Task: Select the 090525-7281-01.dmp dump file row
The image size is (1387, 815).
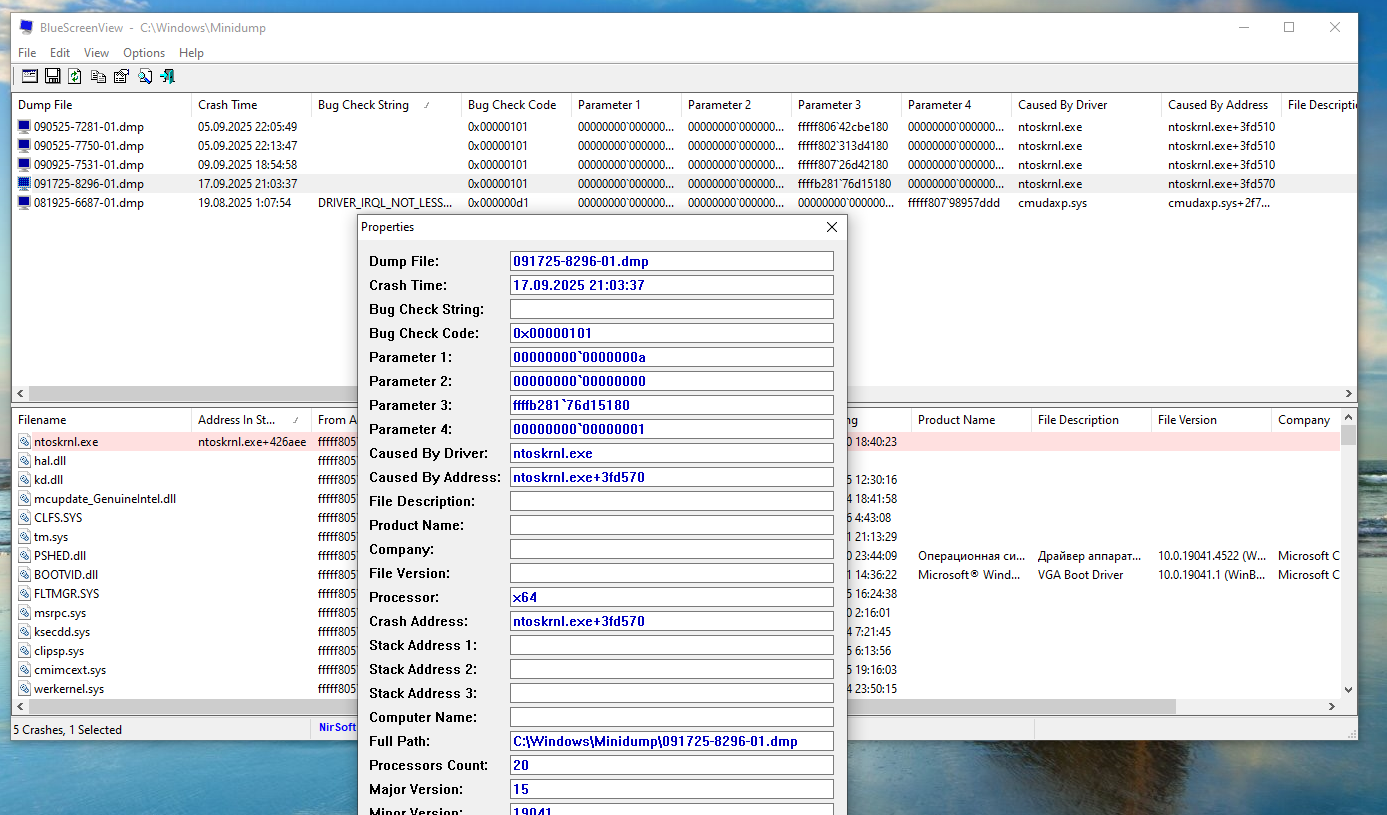Action: click(684, 127)
